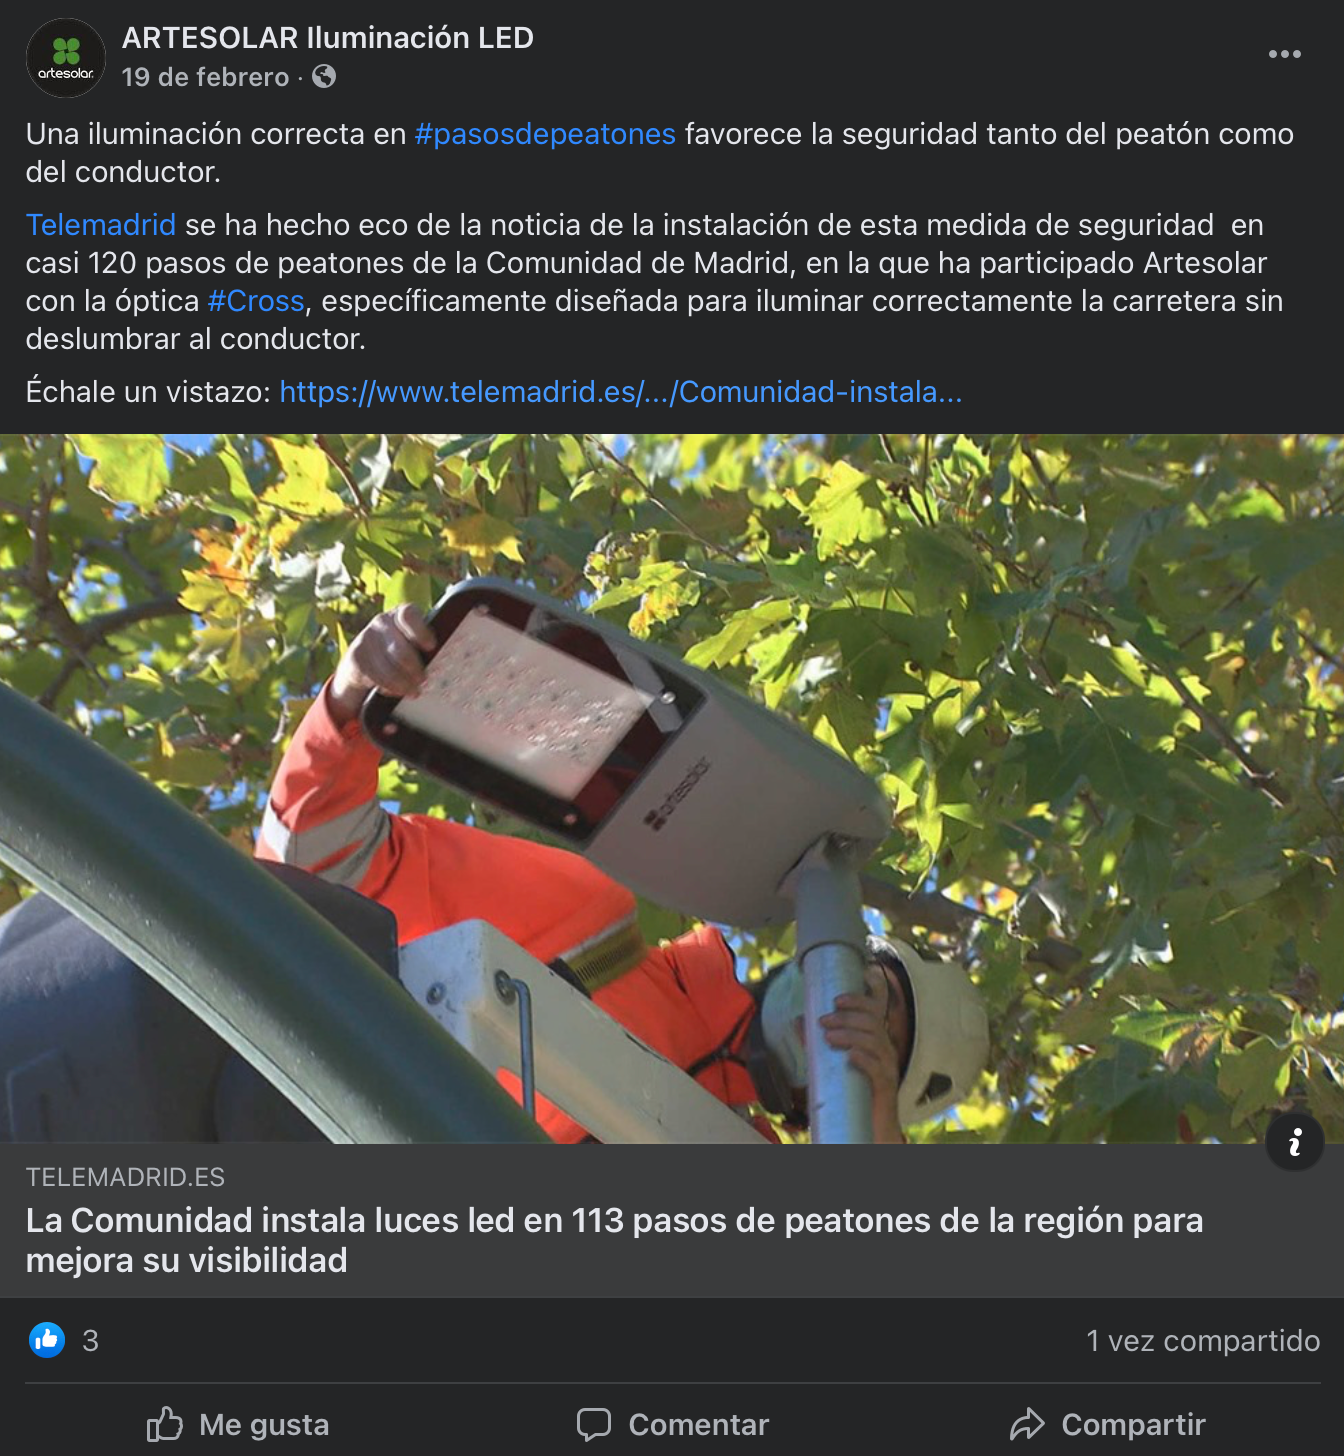Click the thumbs-up icon beside Me gusta
This screenshot has height=1456, width=1344.
click(165, 1424)
